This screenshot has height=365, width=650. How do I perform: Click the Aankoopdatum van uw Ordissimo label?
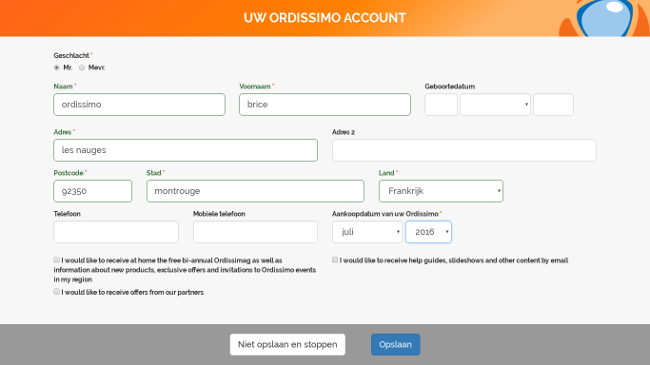point(385,214)
